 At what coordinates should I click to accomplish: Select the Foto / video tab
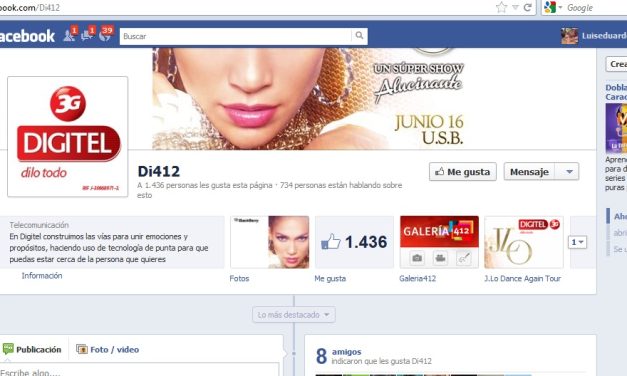coord(107,349)
